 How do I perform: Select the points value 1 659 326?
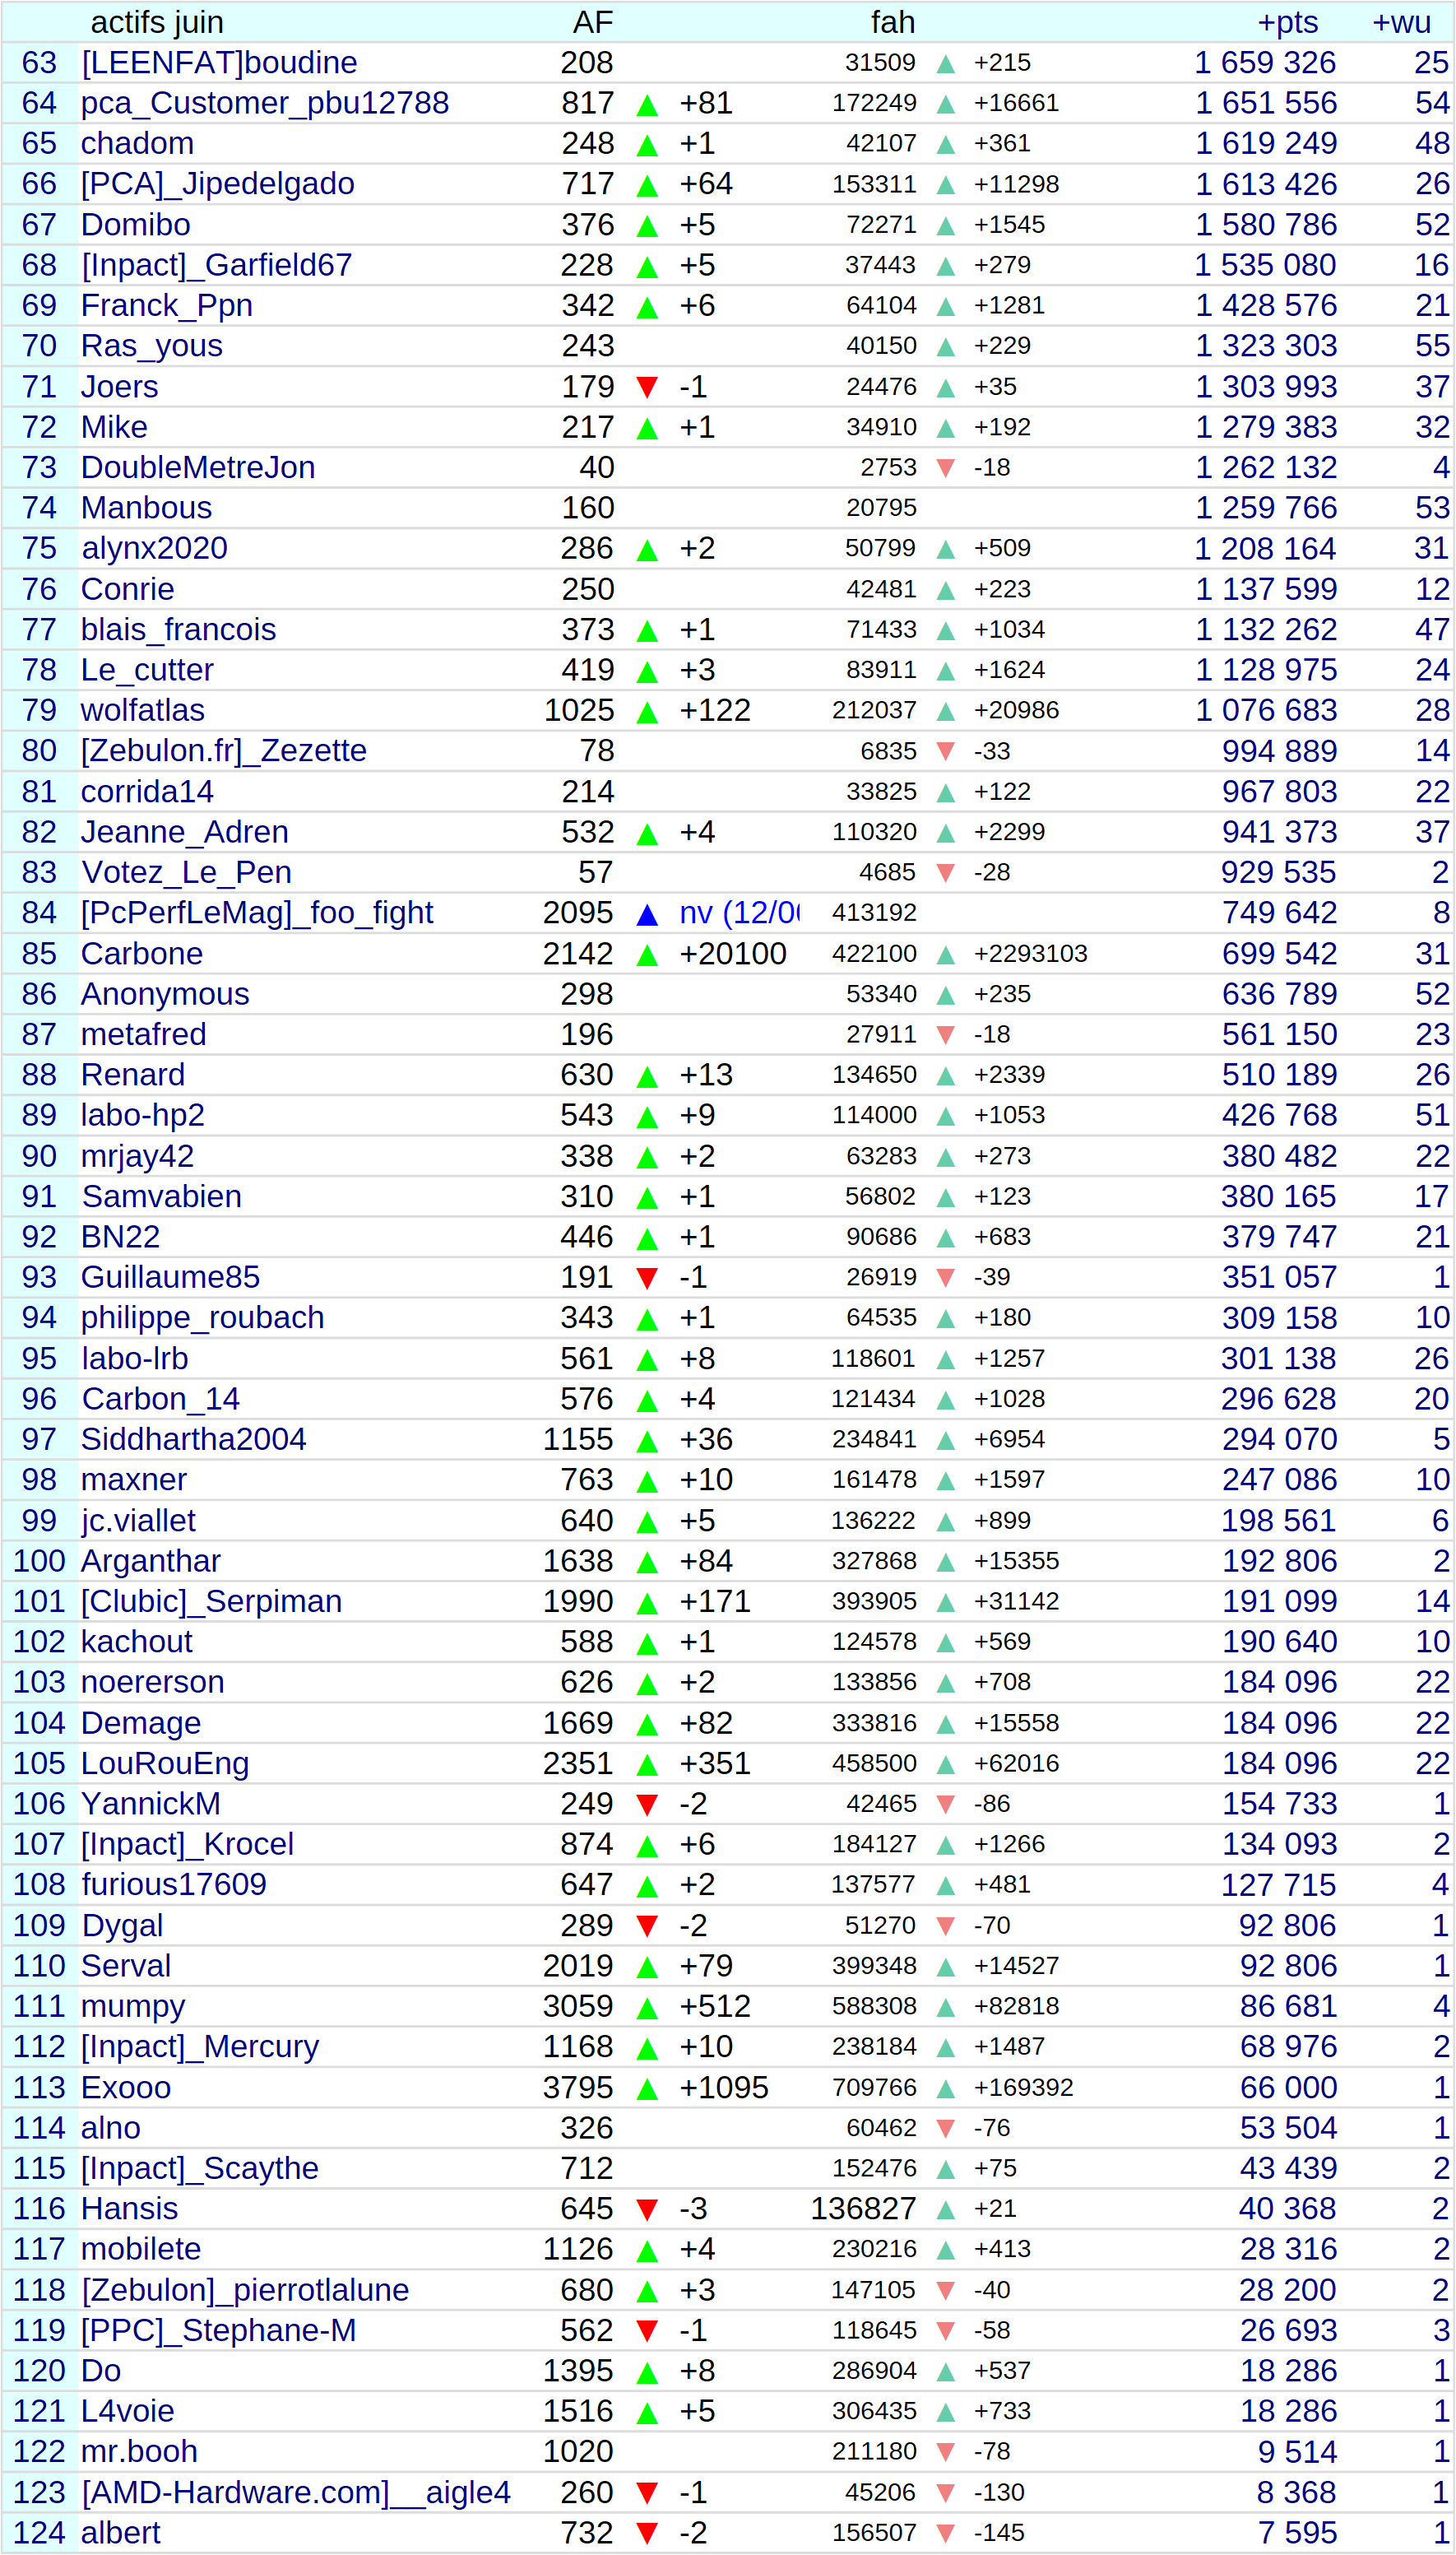click(1265, 63)
